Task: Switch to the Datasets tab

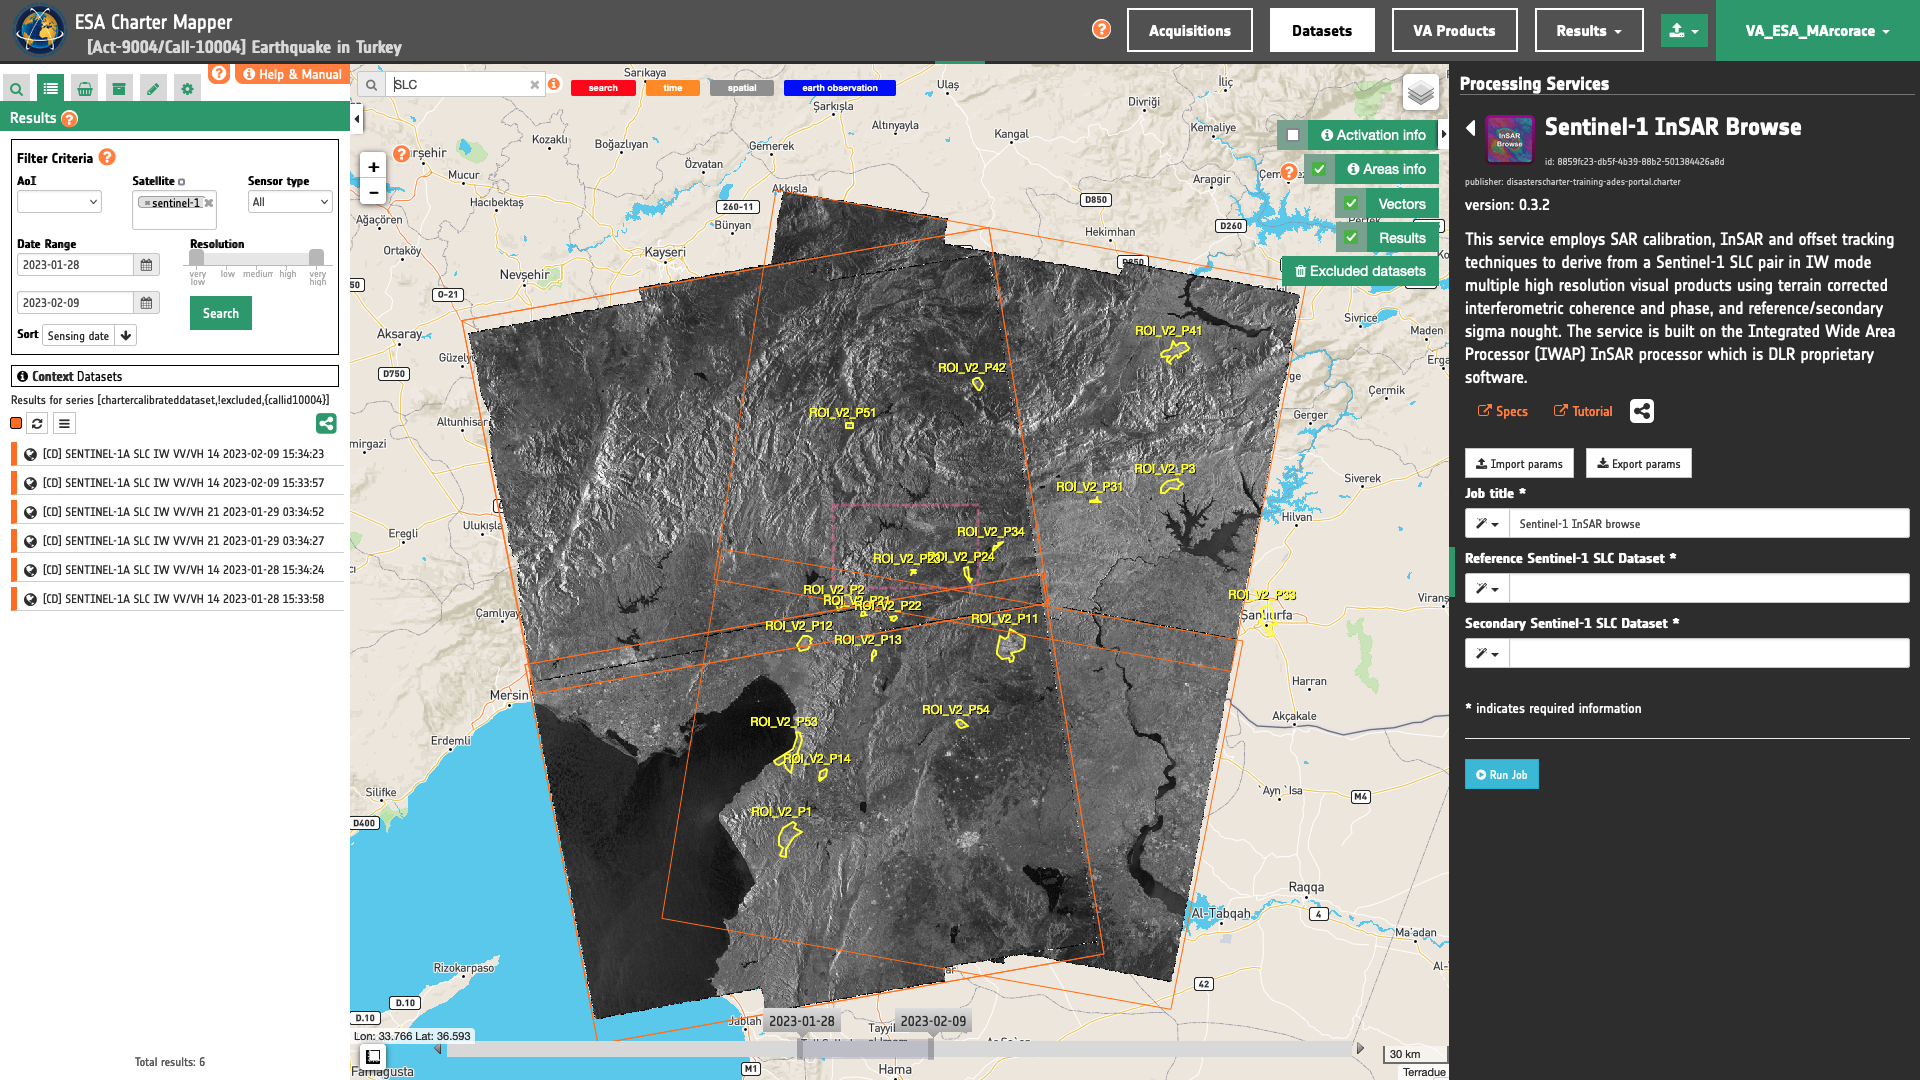Action: [x=1322, y=30]
